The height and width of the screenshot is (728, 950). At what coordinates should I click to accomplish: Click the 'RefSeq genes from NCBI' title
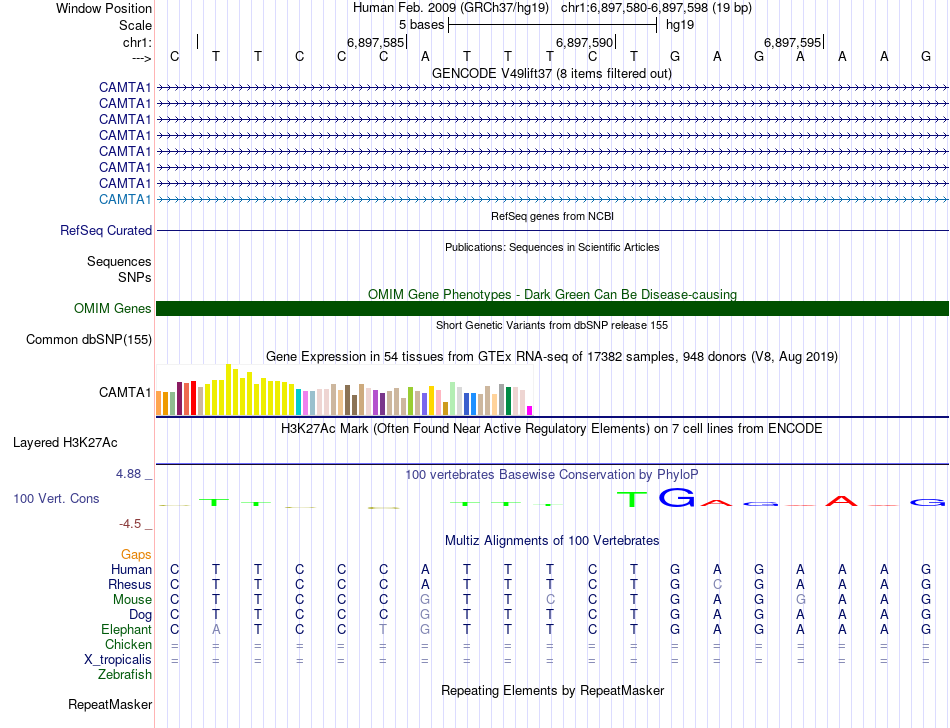[x=552, y=216]
